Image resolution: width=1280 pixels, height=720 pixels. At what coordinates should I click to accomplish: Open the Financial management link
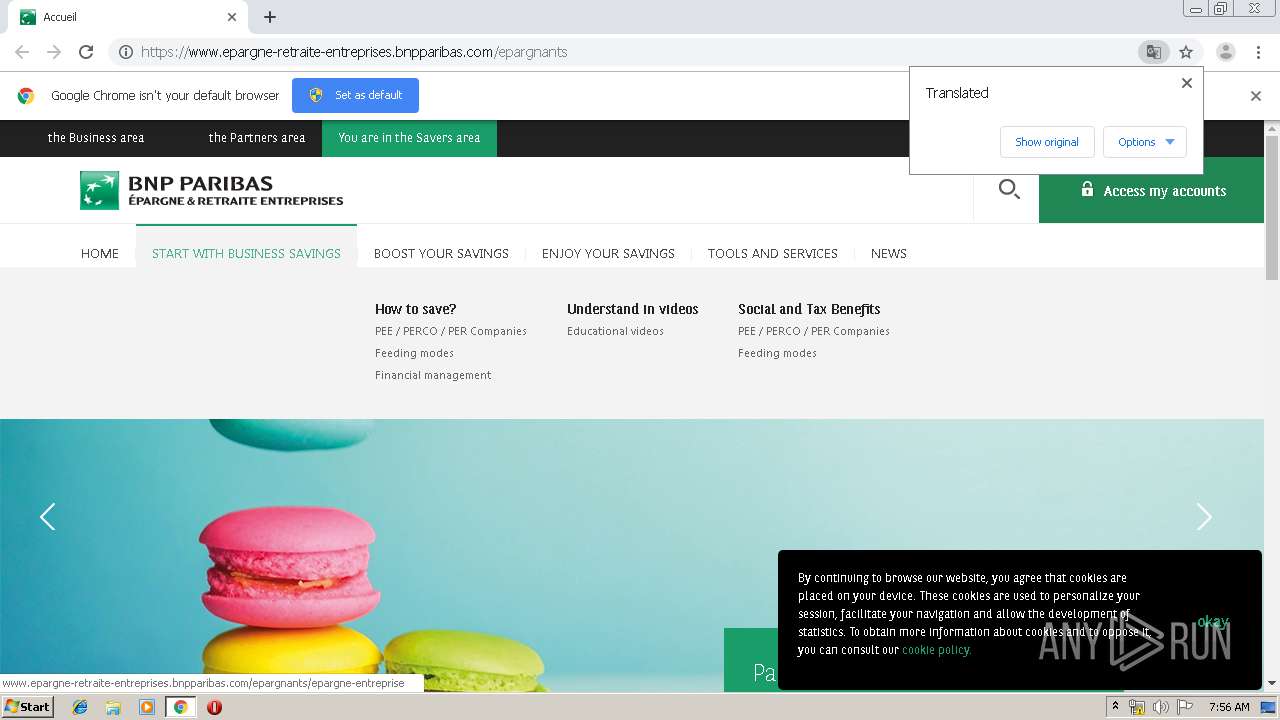point(433,375)
